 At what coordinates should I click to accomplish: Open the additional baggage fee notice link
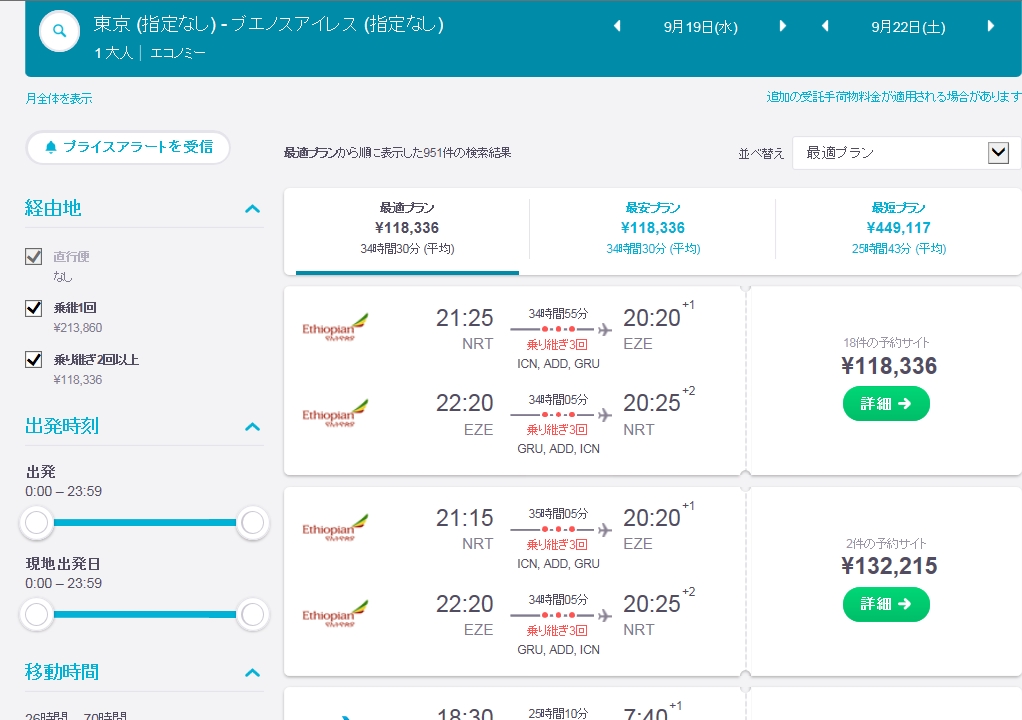point(894,97)
